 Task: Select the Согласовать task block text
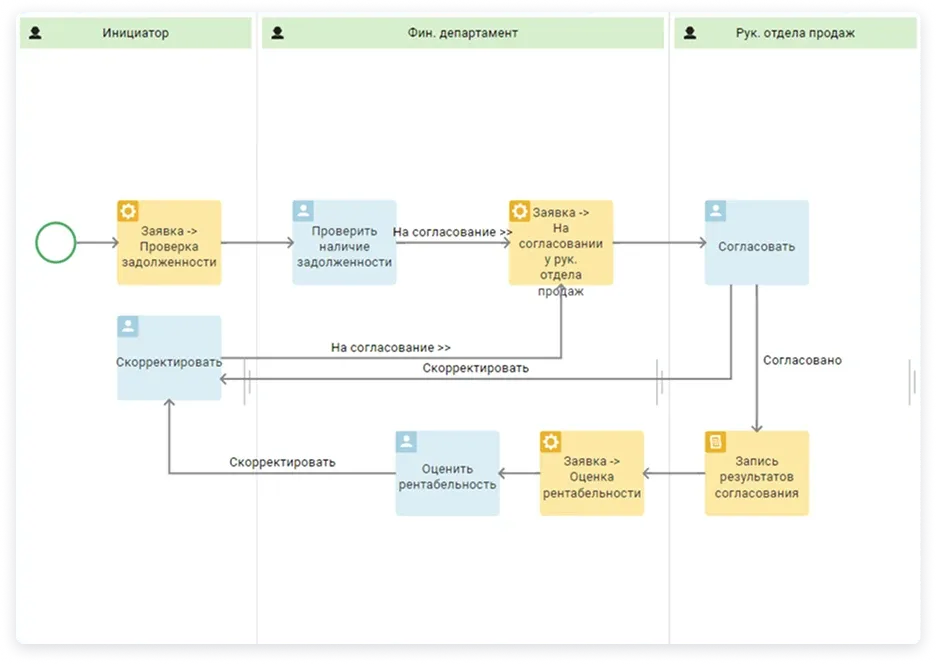(x=756, y=246)
